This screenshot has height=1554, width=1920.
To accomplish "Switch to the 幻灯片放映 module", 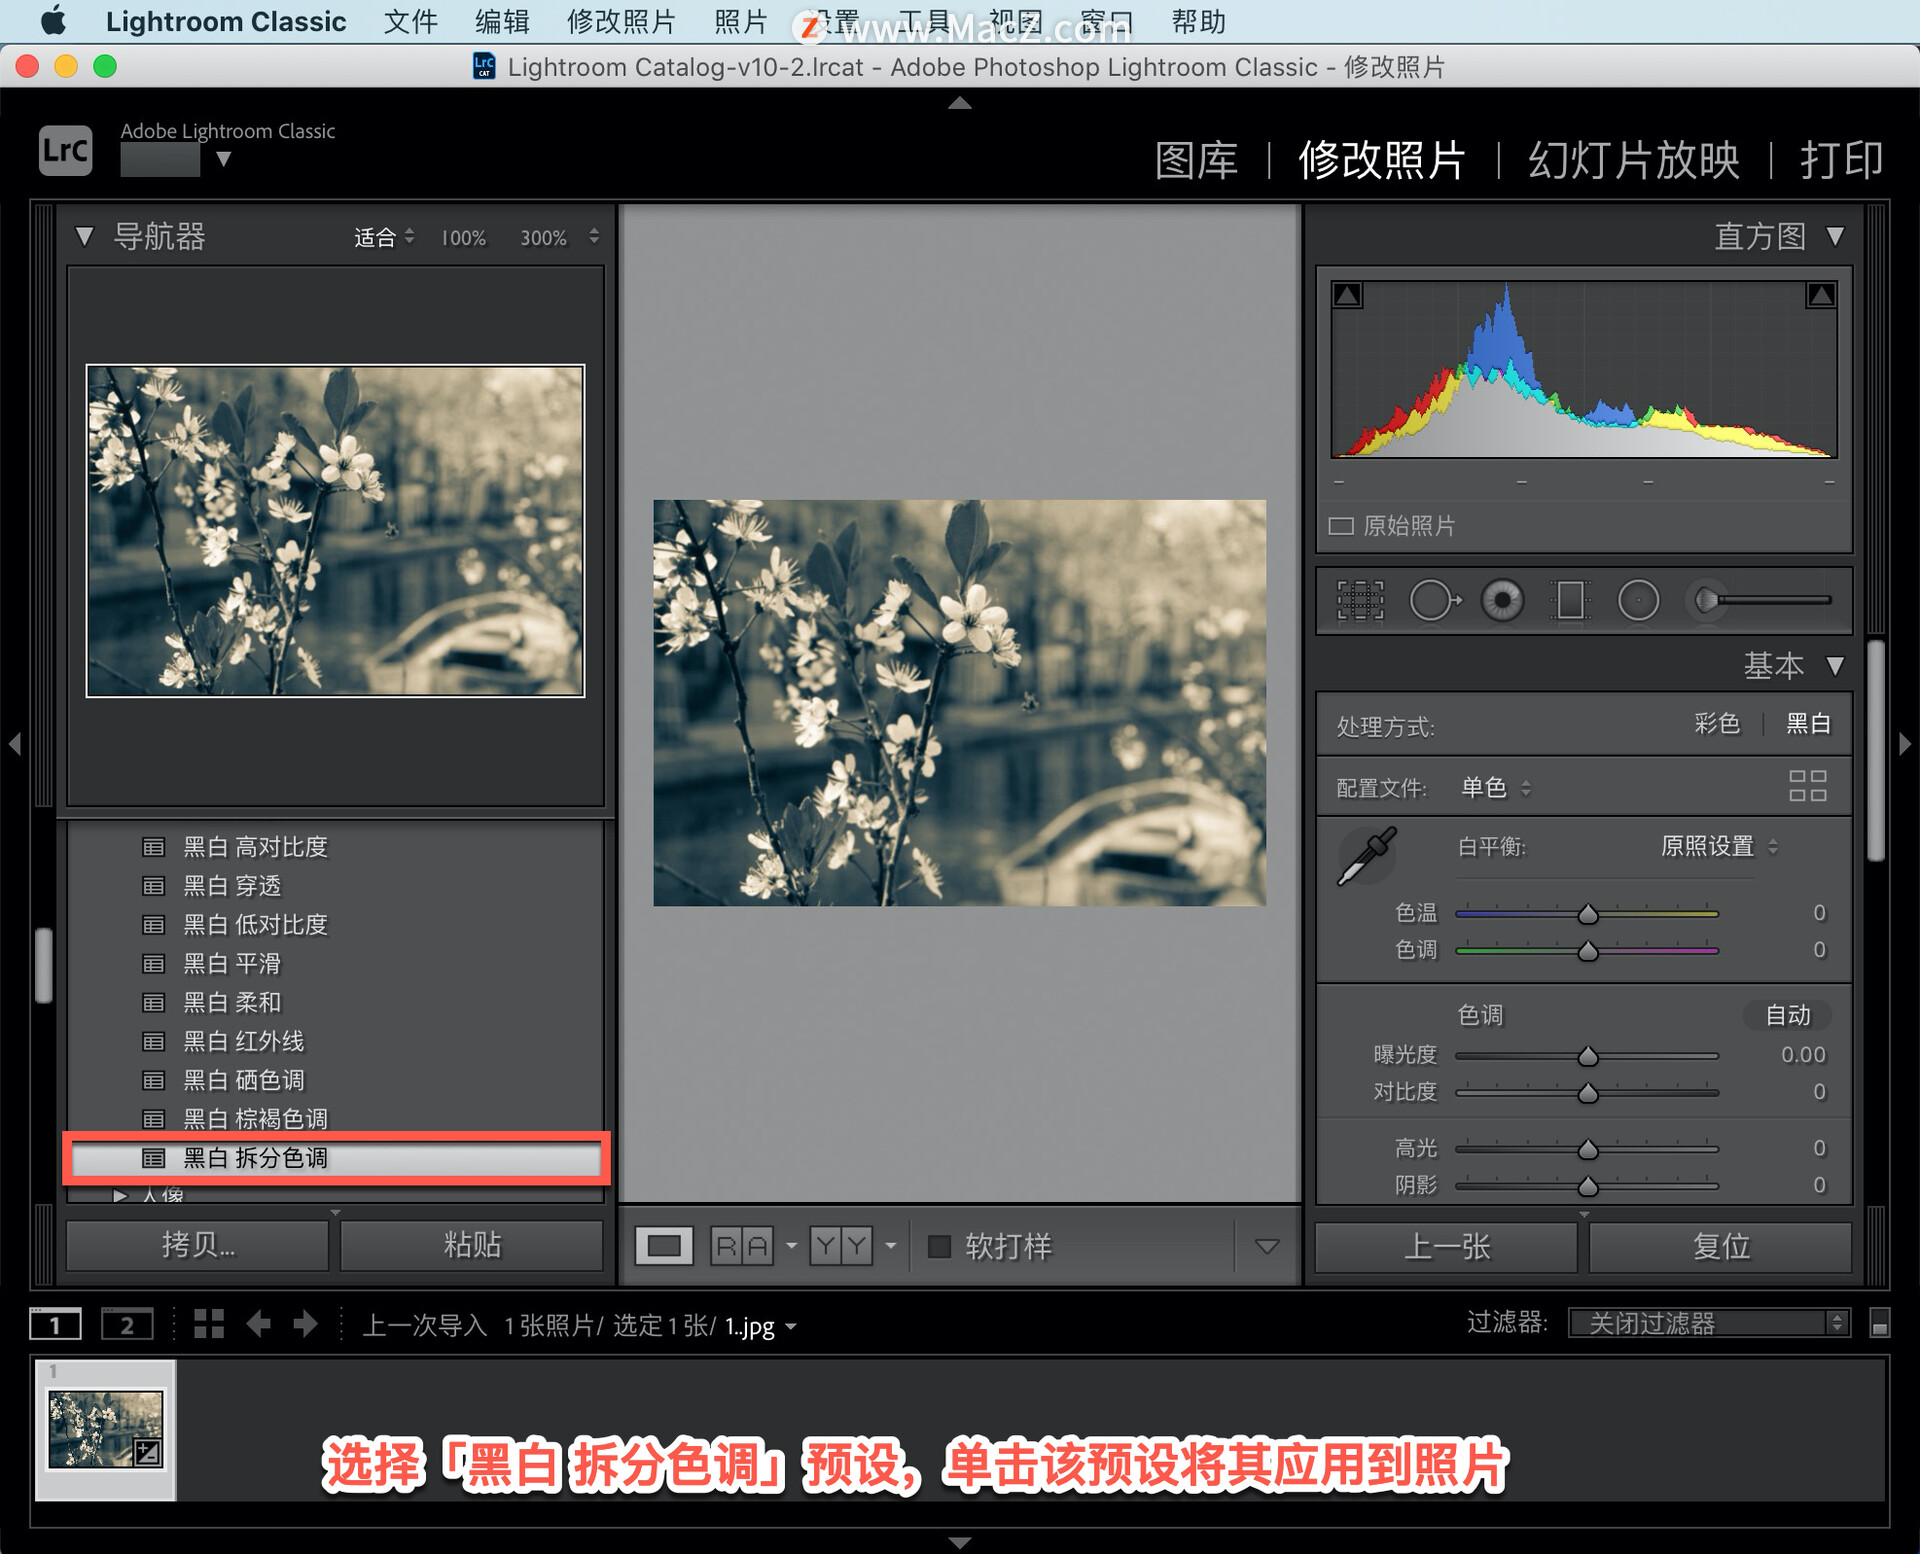I will point(1634,160).
